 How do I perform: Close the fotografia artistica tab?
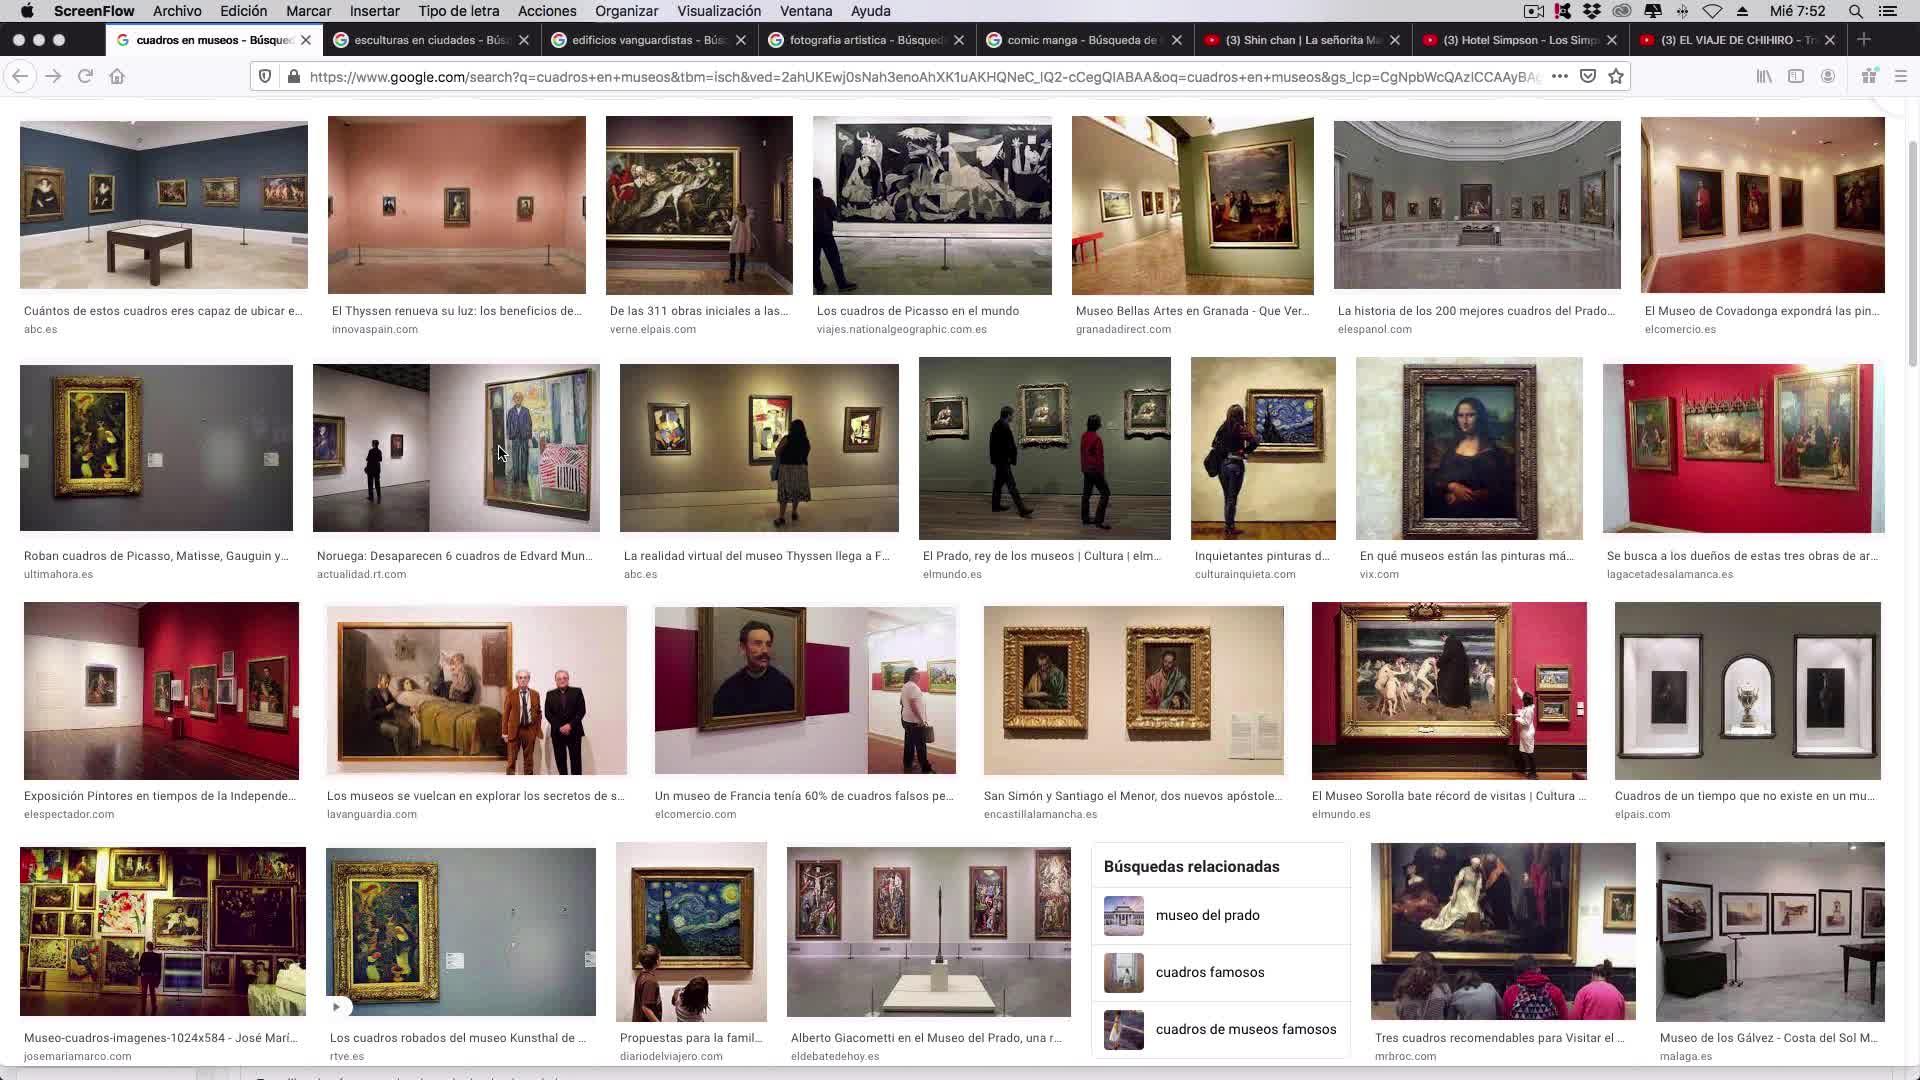click(x=959, y=40)
